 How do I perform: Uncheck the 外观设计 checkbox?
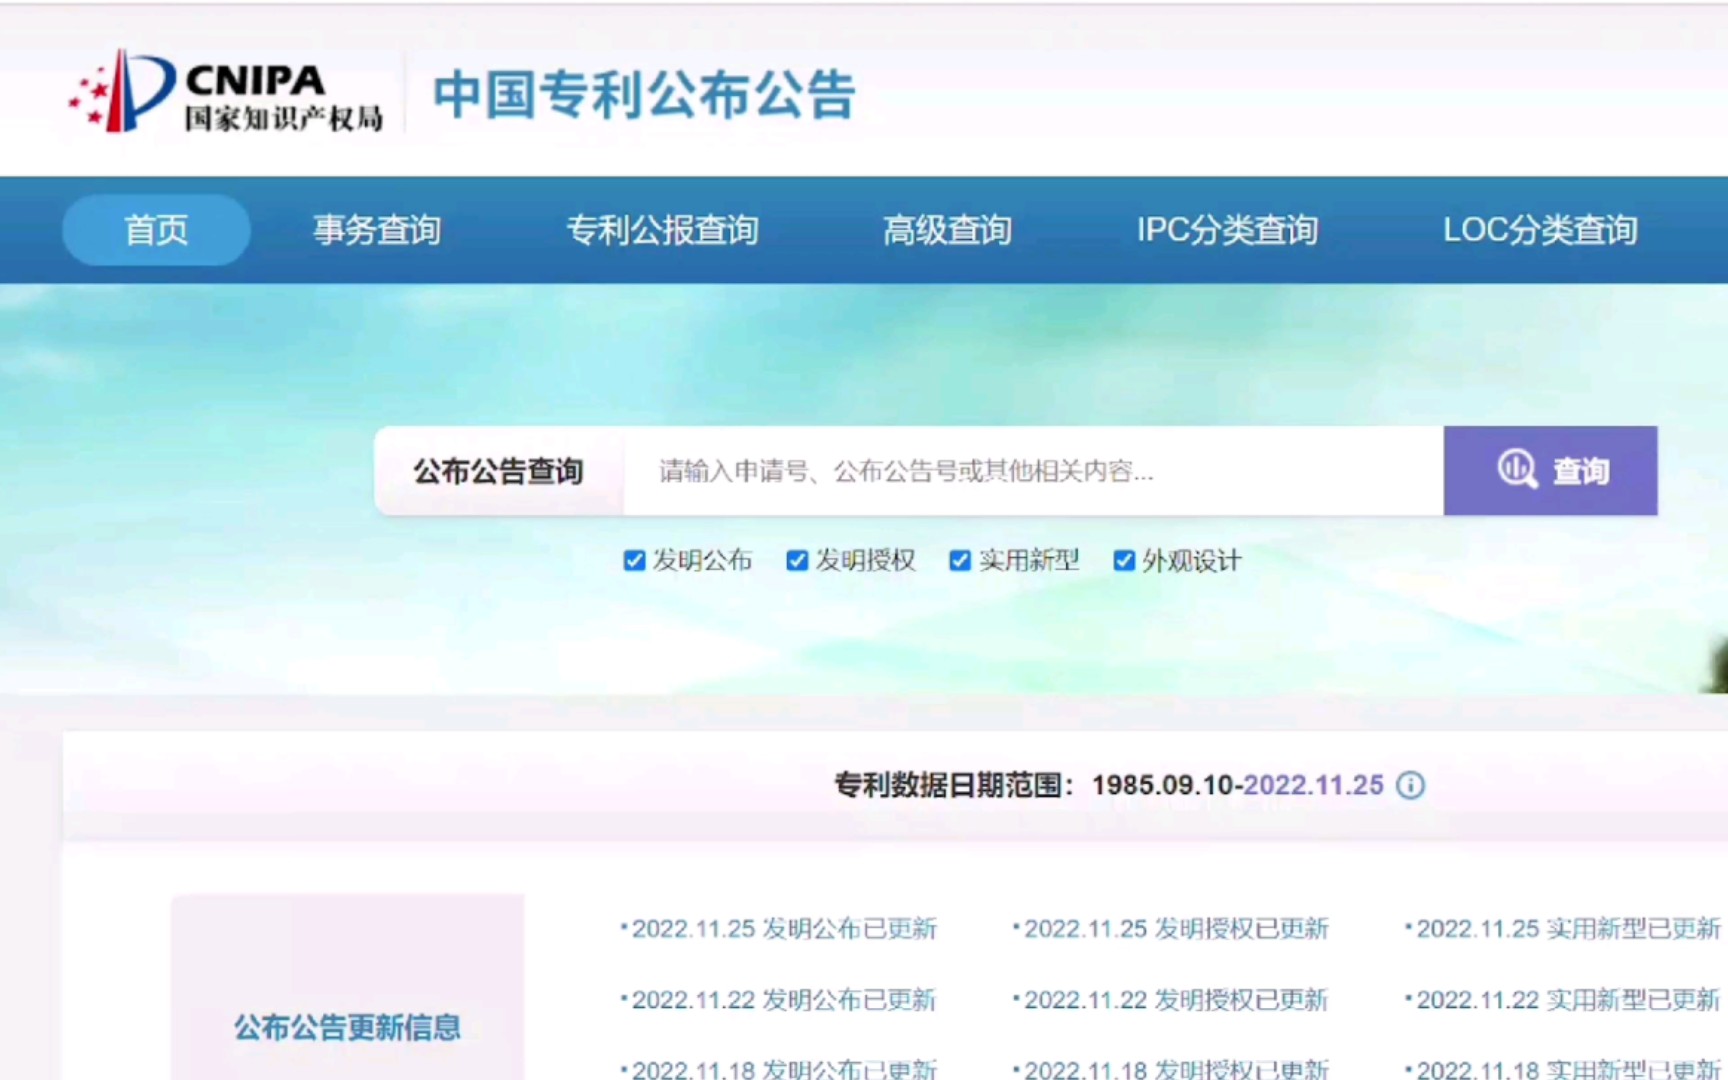click(x=1124, y=560)
